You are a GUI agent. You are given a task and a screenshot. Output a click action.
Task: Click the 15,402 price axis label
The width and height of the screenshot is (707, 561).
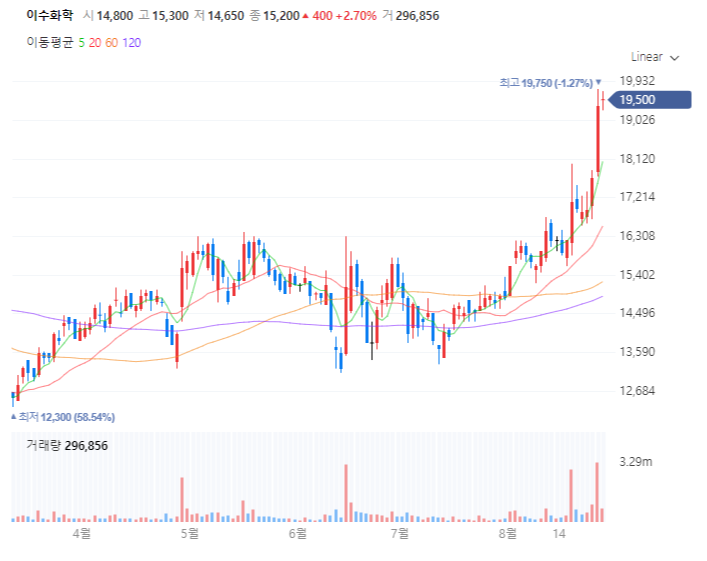(x=637, y=274)
